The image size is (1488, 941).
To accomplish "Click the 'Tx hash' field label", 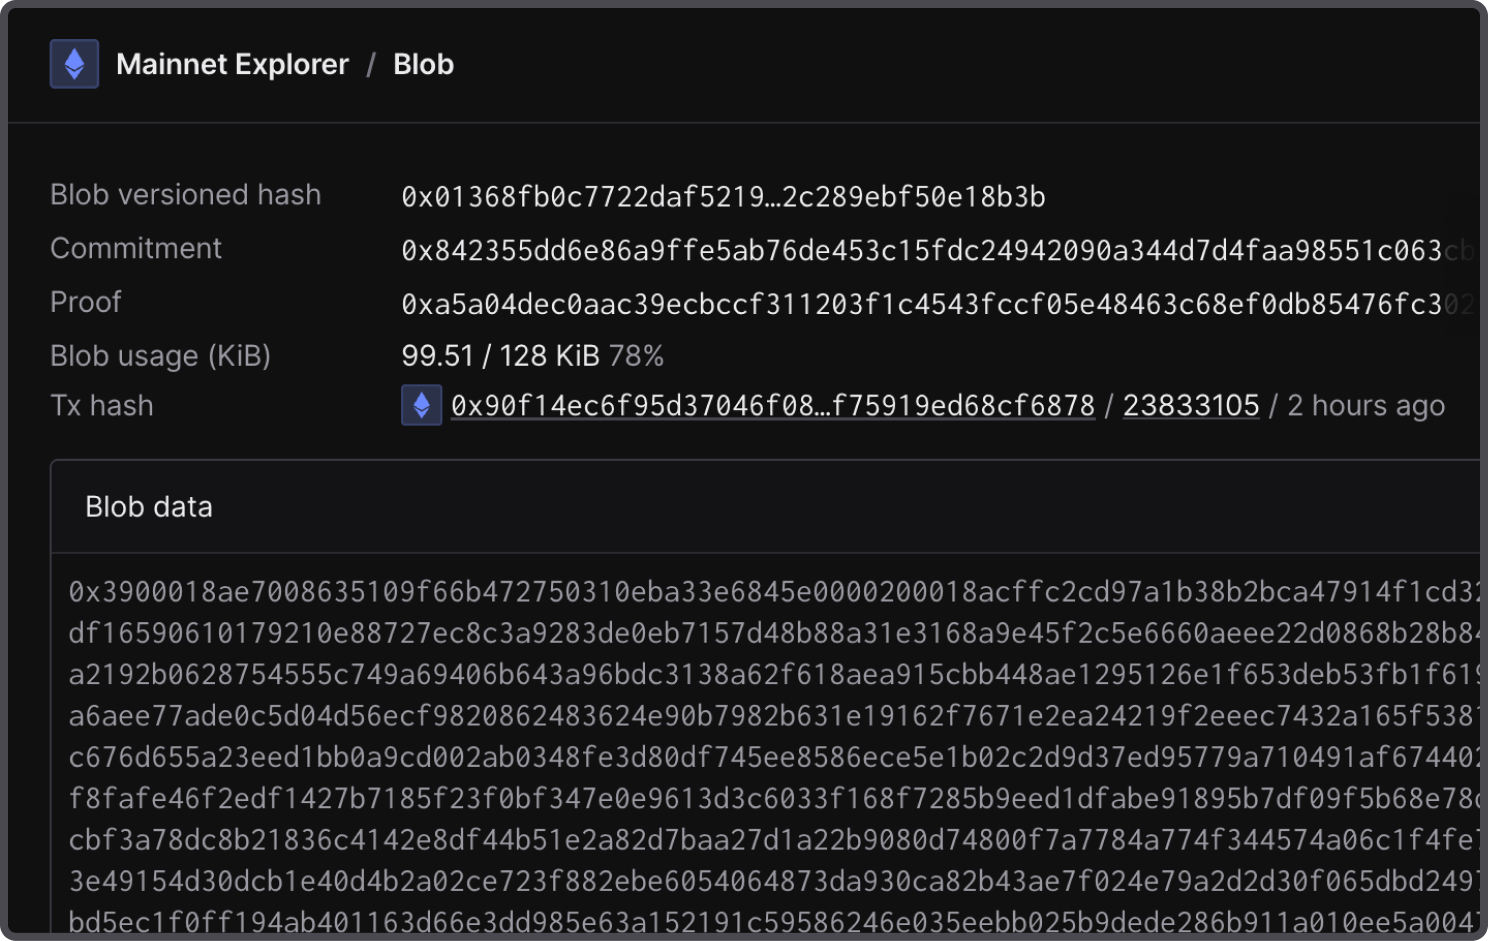I will [x=102, y=405].
